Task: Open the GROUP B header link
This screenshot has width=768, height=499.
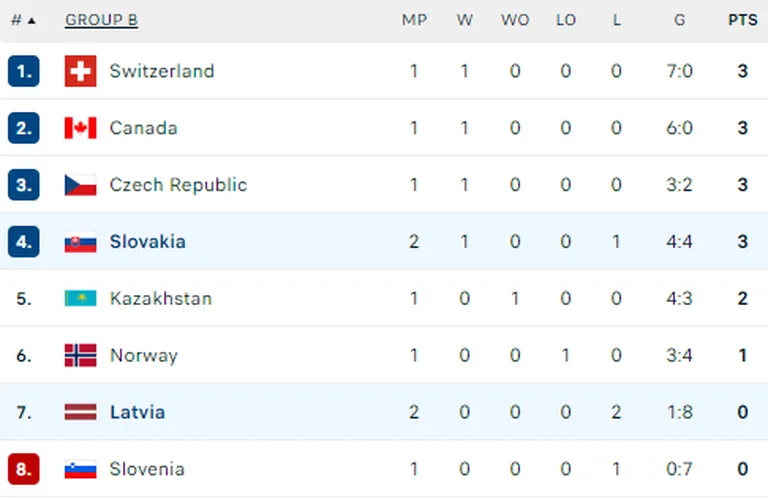Action: pos(101,20)
